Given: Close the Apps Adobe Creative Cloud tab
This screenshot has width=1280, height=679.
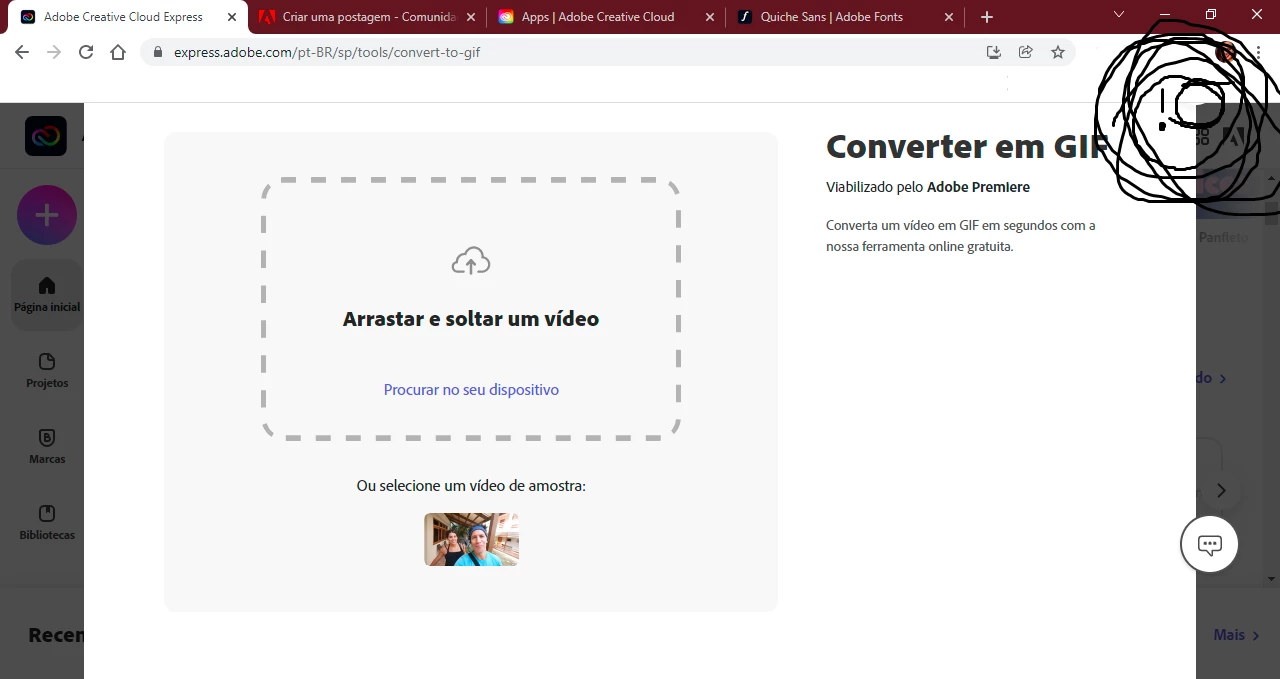Looking at the screenshot, I should tap(709, 17).
